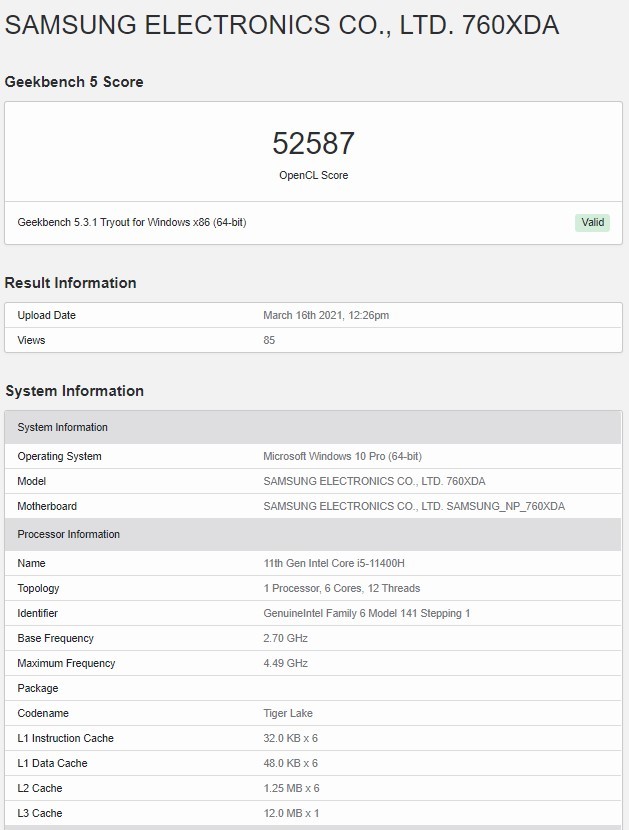
Task: Click the 'Geekbench 5 Score' heading
Action: click(x=74, y=82)
